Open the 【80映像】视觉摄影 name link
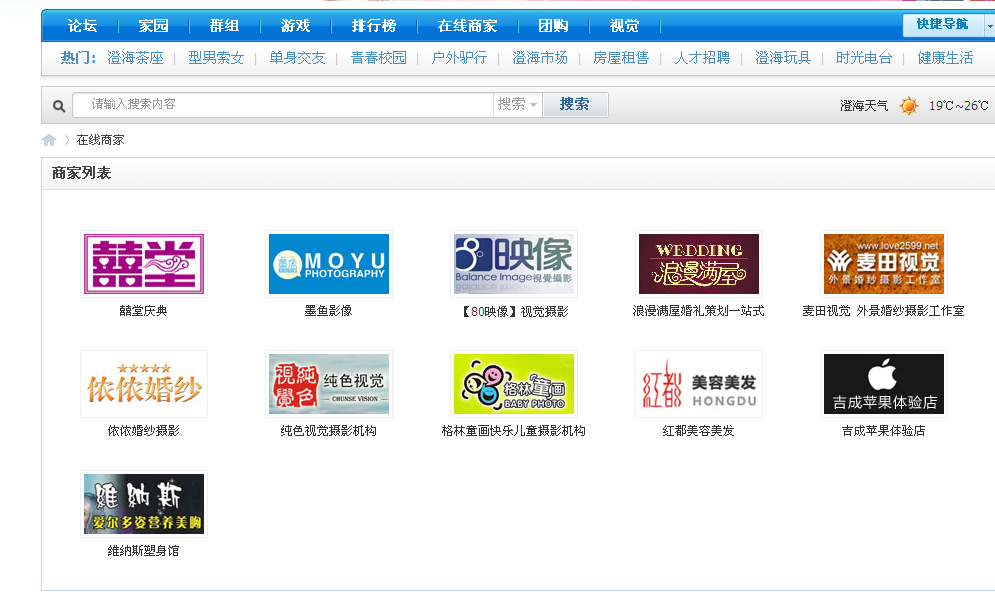Image resolution: width=995 pixels, height=592 pixels. 513,312
